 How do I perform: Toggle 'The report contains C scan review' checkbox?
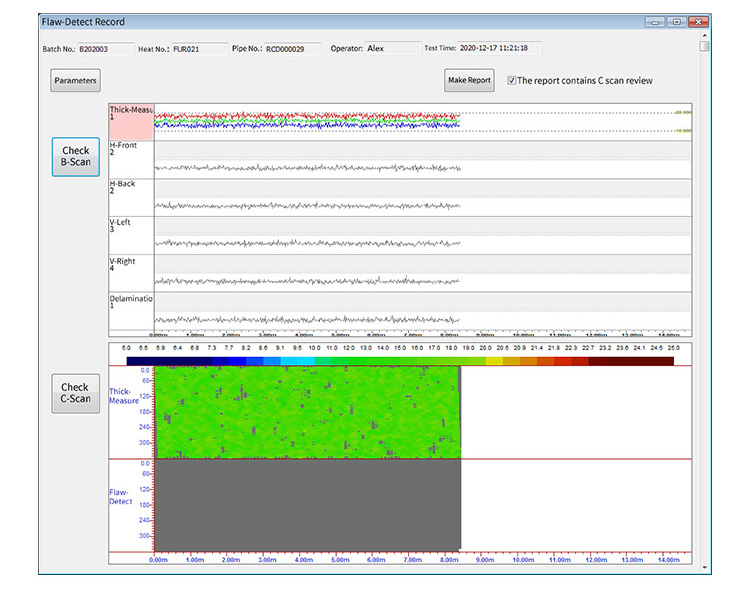point(512,81)
